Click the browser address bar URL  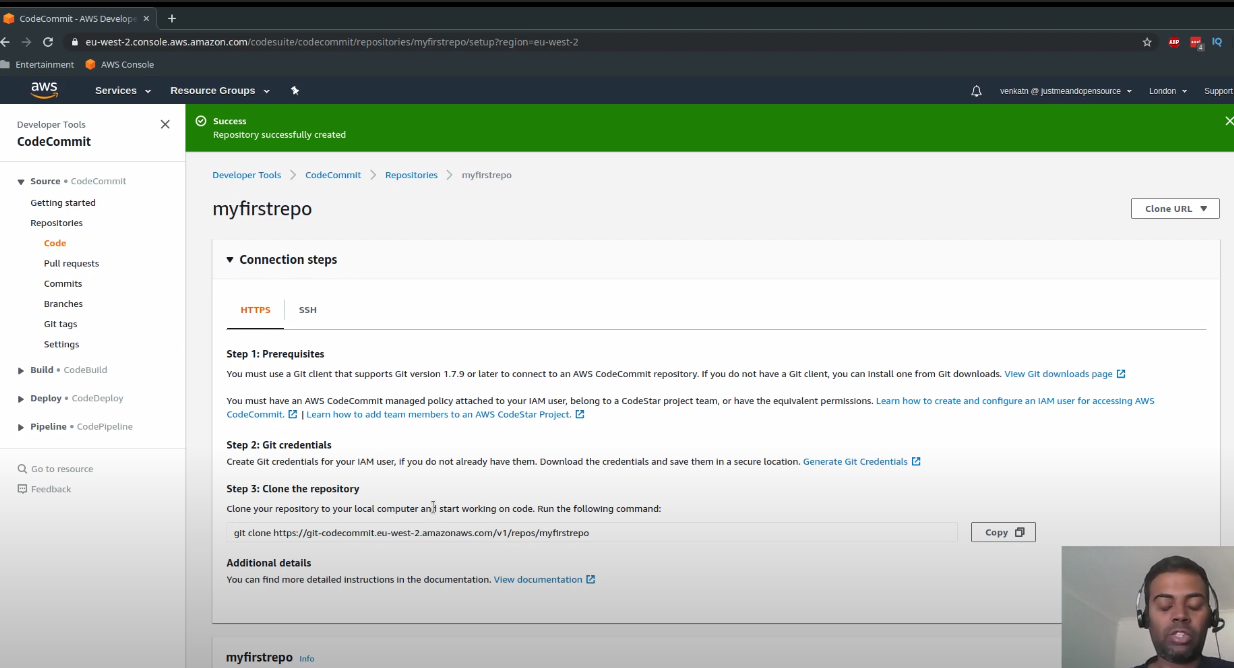(x=332, y=42)
